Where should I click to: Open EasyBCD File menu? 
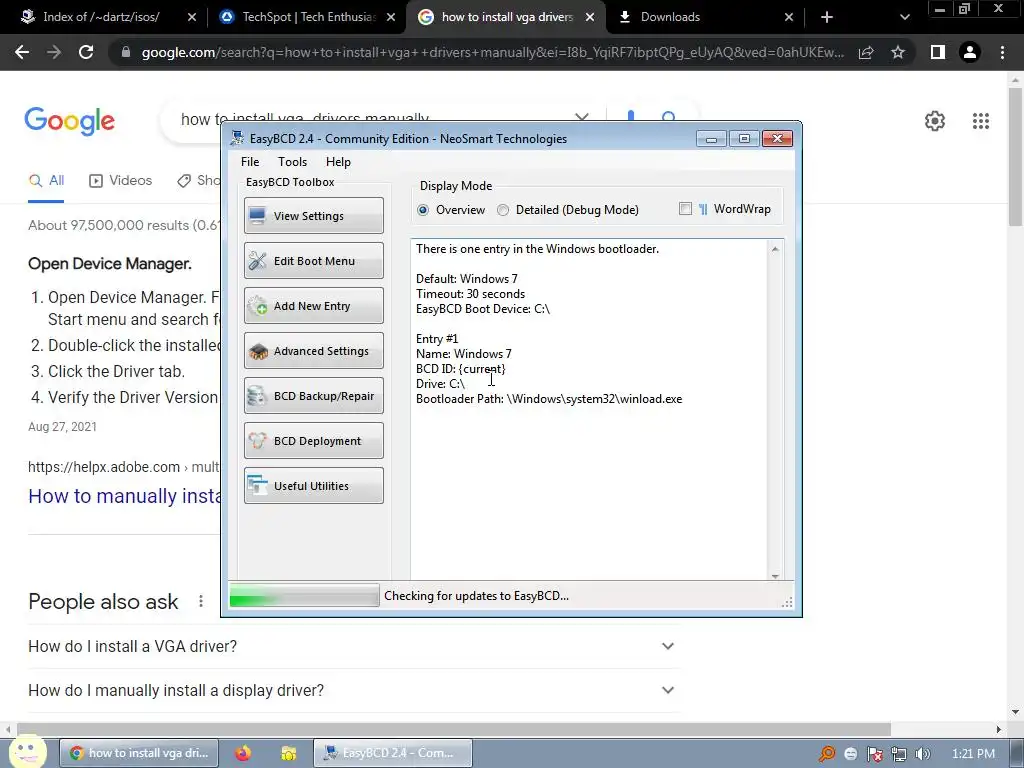click(249, 162)
